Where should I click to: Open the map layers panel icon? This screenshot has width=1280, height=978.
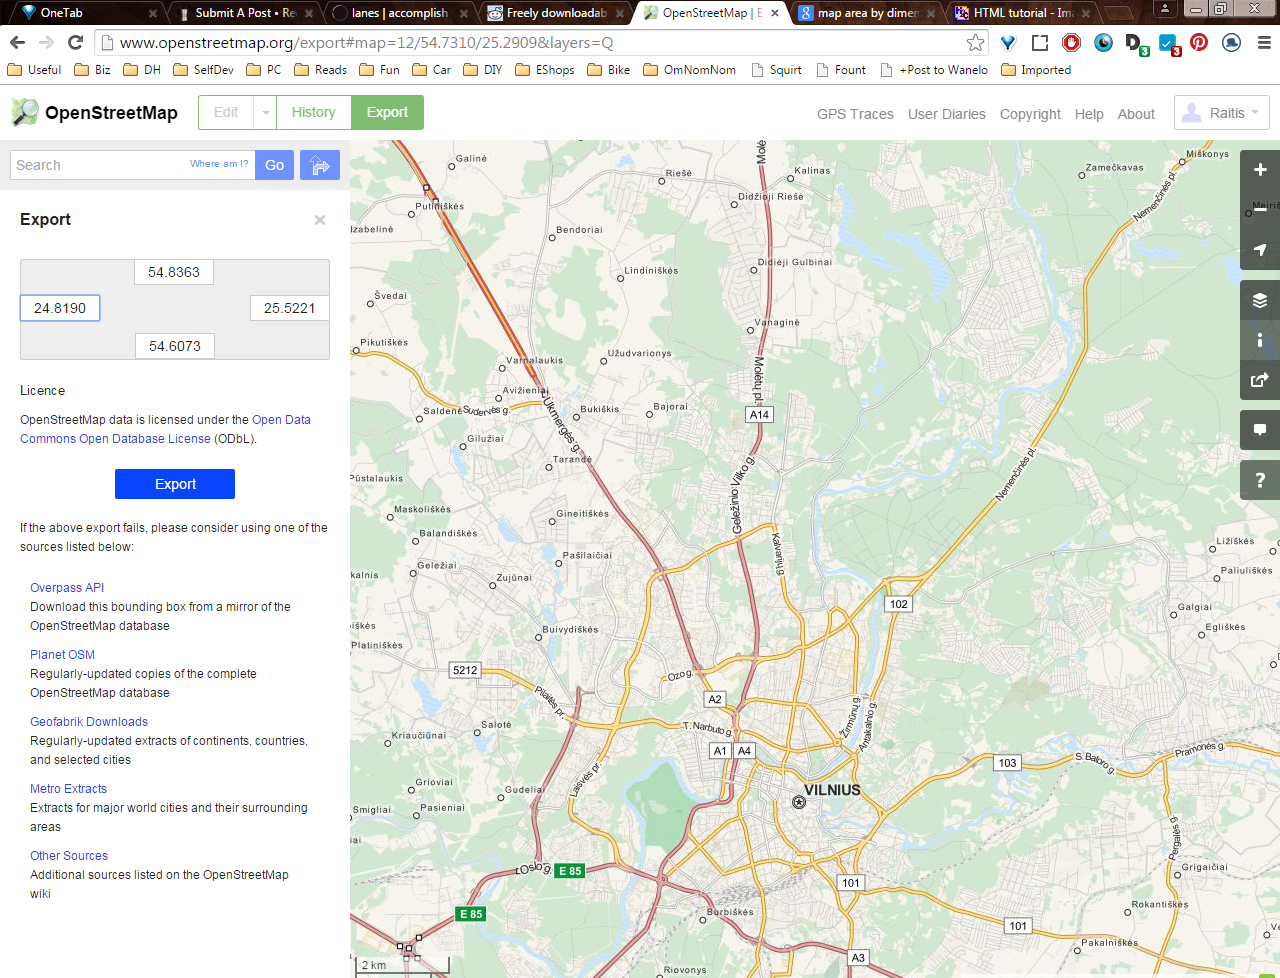tap(1260, 300)
